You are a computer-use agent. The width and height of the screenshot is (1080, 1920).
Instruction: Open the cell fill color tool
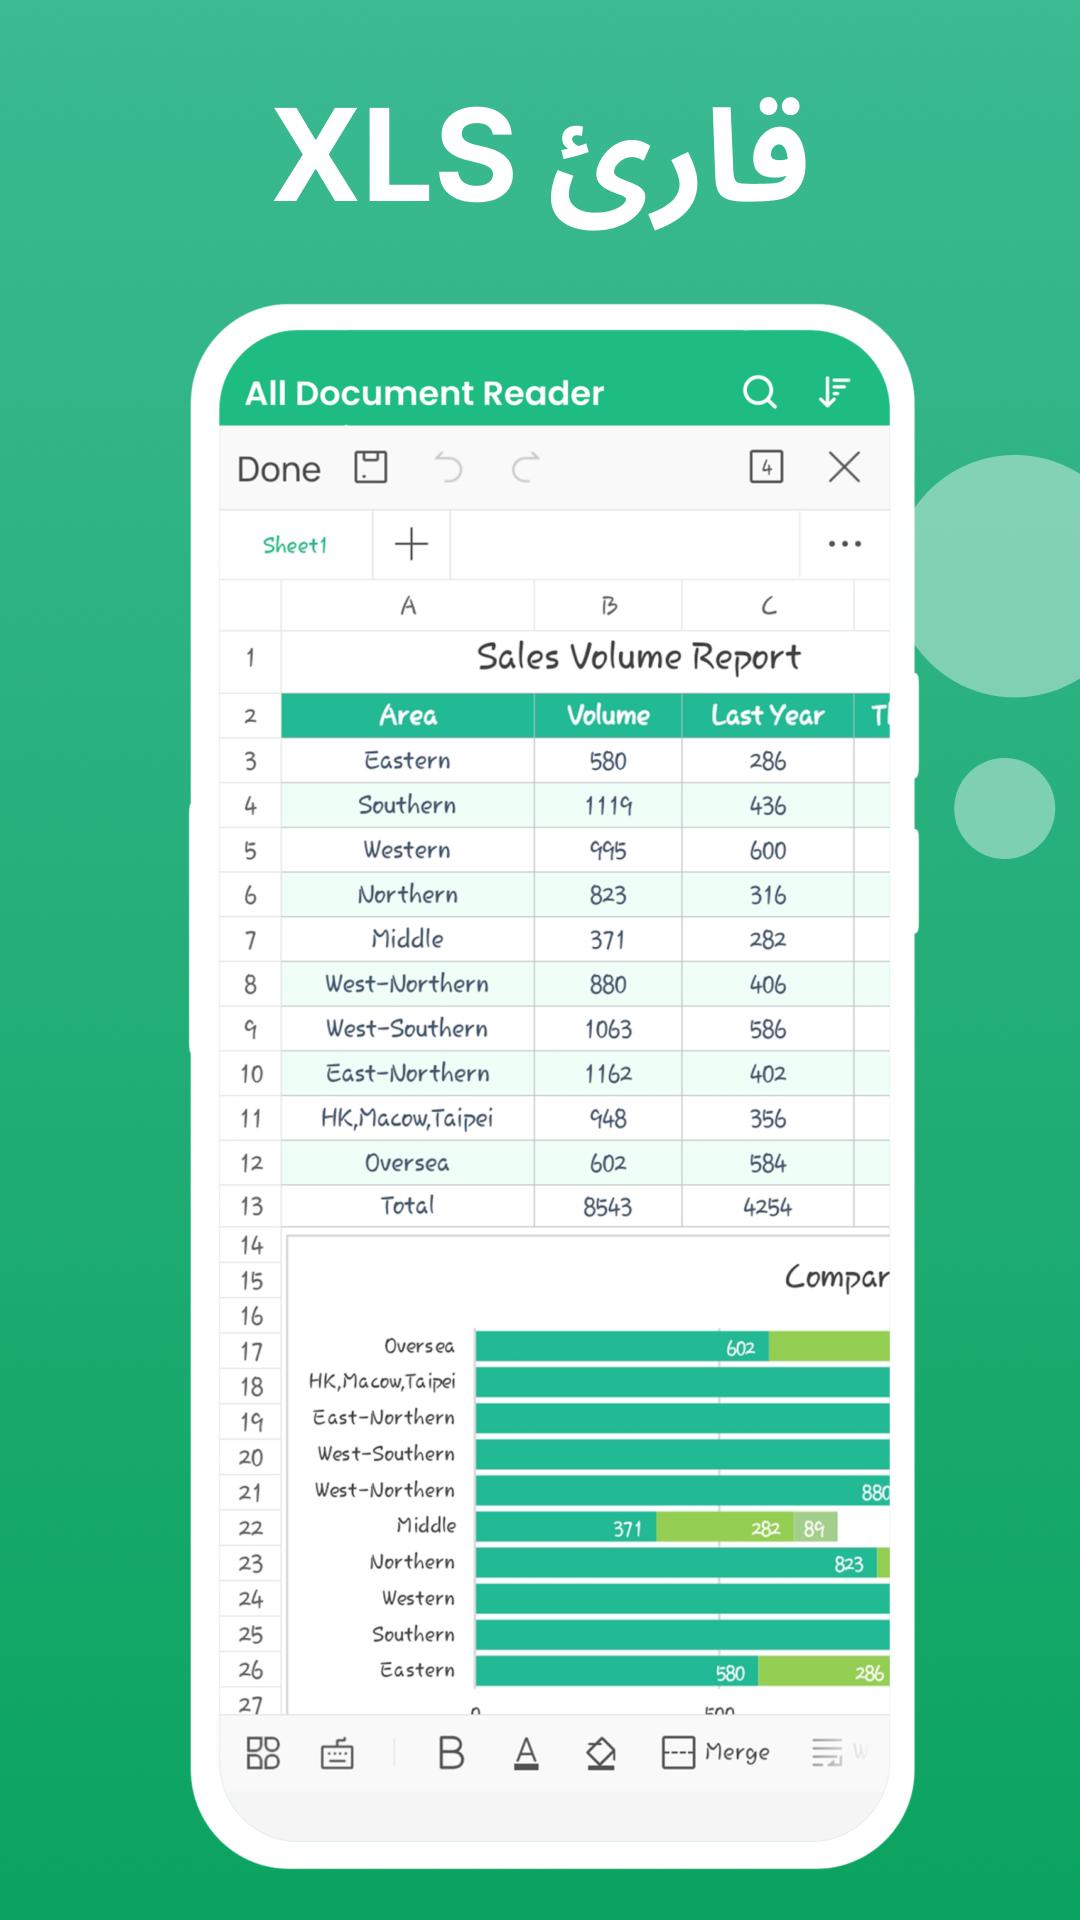600,1752
